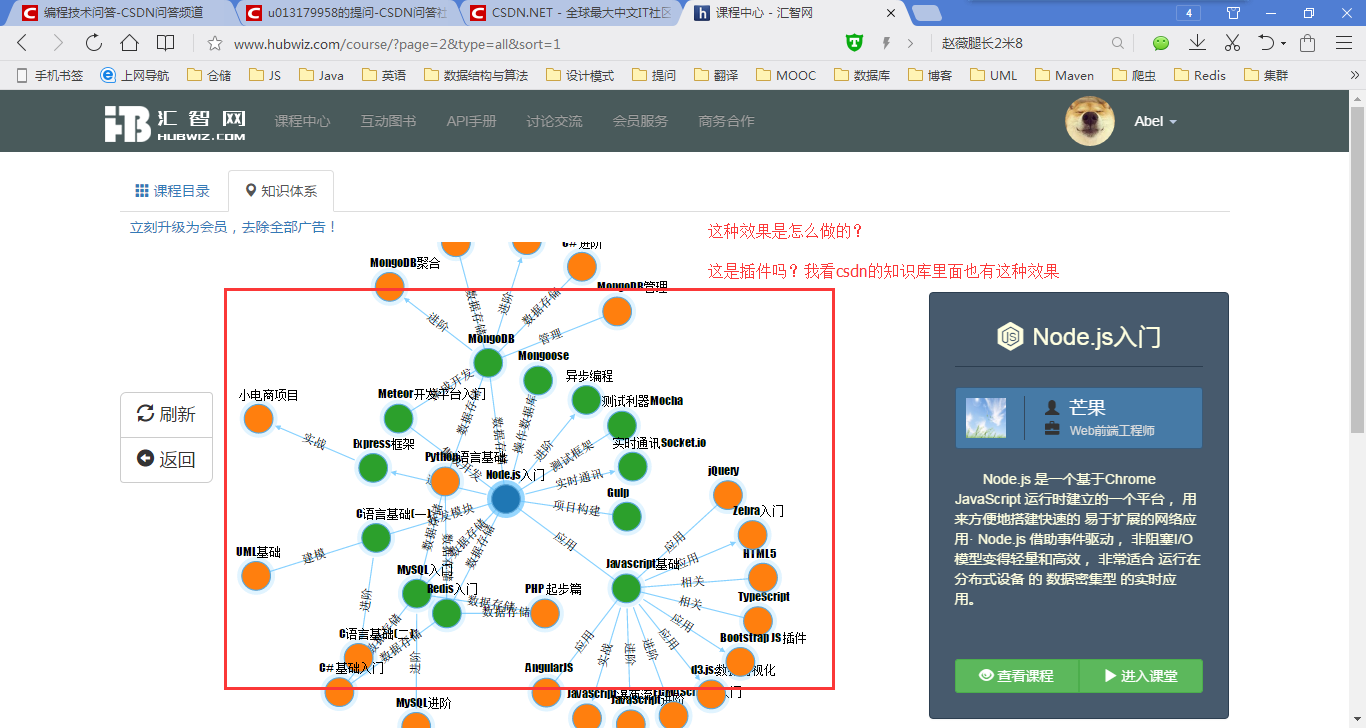Viewport: 1366px width, 728px height.
Task: Click the lightning speed mode icon
Action: click(885, 43)
